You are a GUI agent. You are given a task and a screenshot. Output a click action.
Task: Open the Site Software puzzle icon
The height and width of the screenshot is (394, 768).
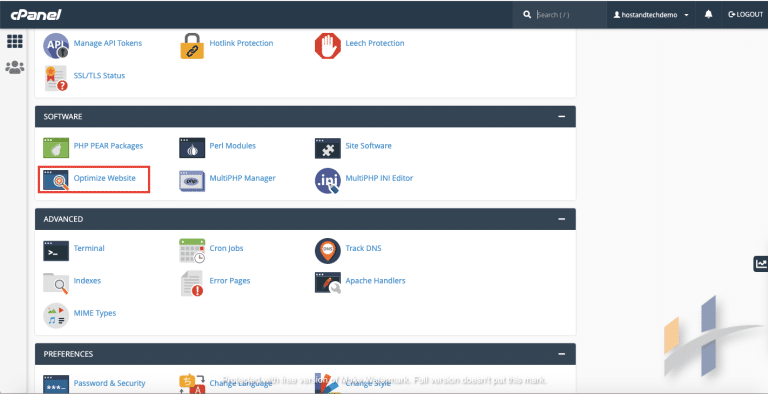(328, 148)
